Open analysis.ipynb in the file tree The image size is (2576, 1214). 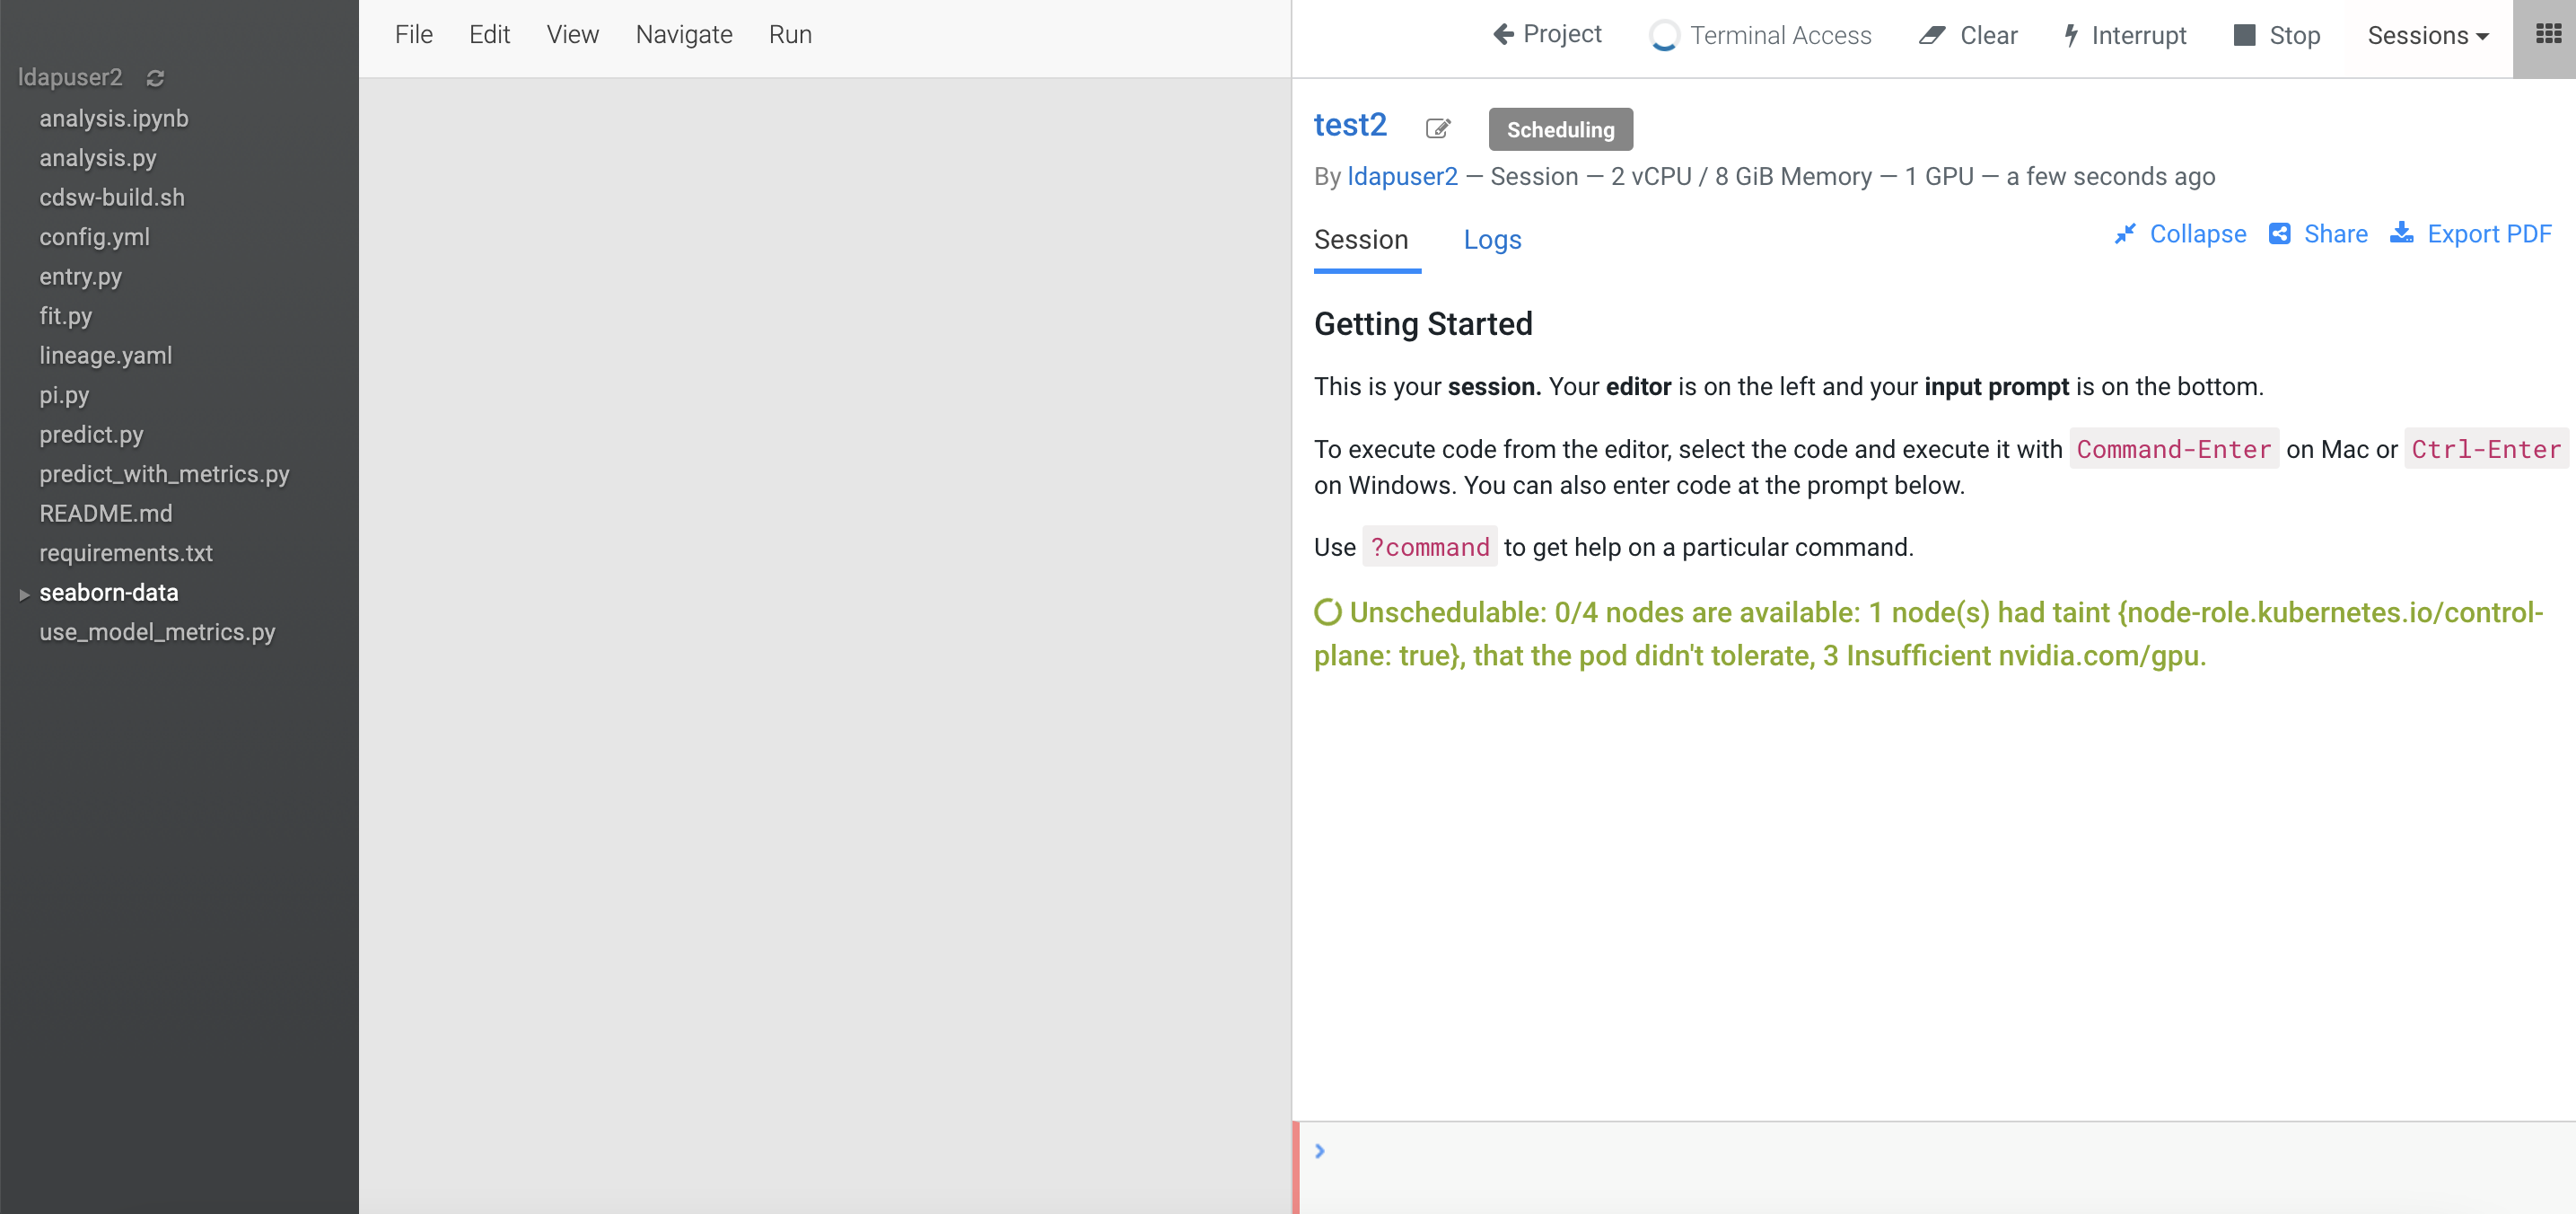113,118
